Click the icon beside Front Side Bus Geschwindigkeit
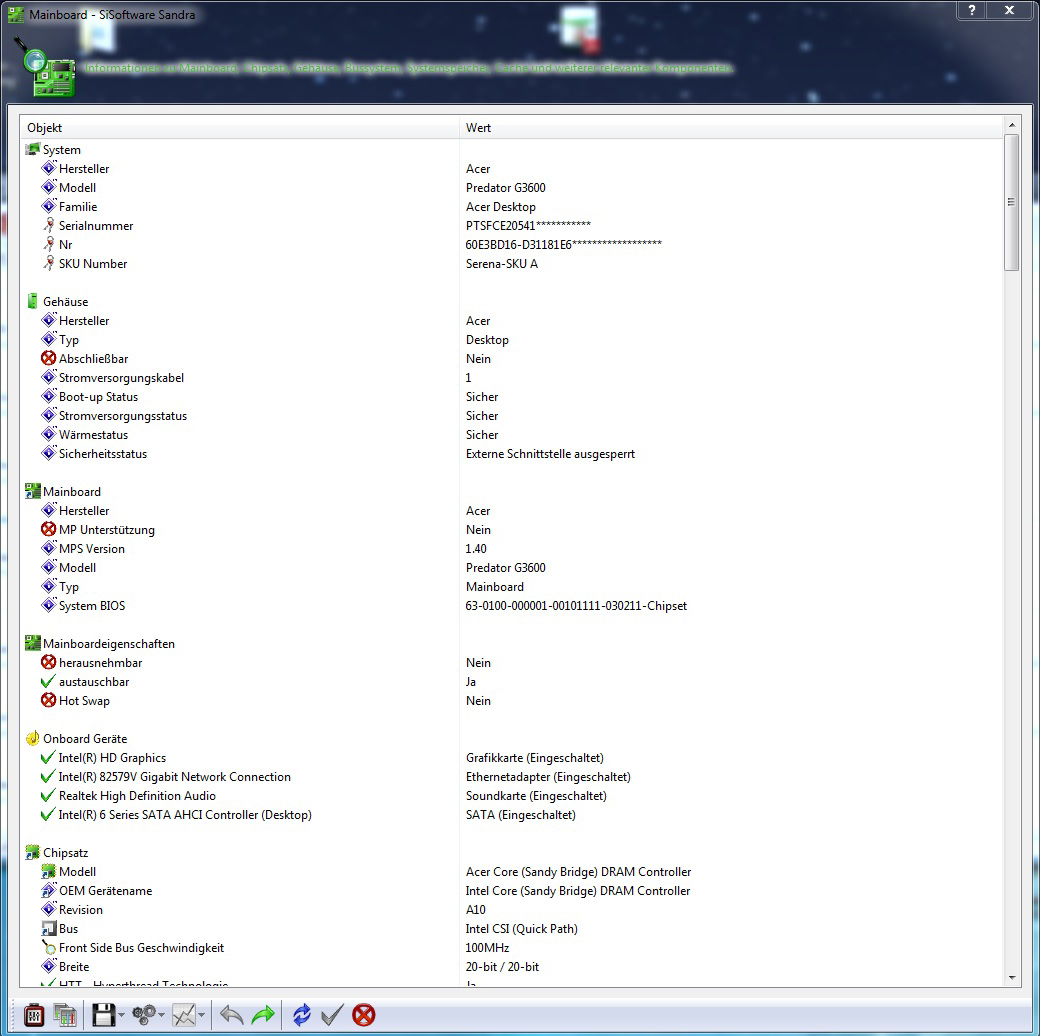The height and width of the screenshot is (1036, 1040). click(x=48, y=948)
